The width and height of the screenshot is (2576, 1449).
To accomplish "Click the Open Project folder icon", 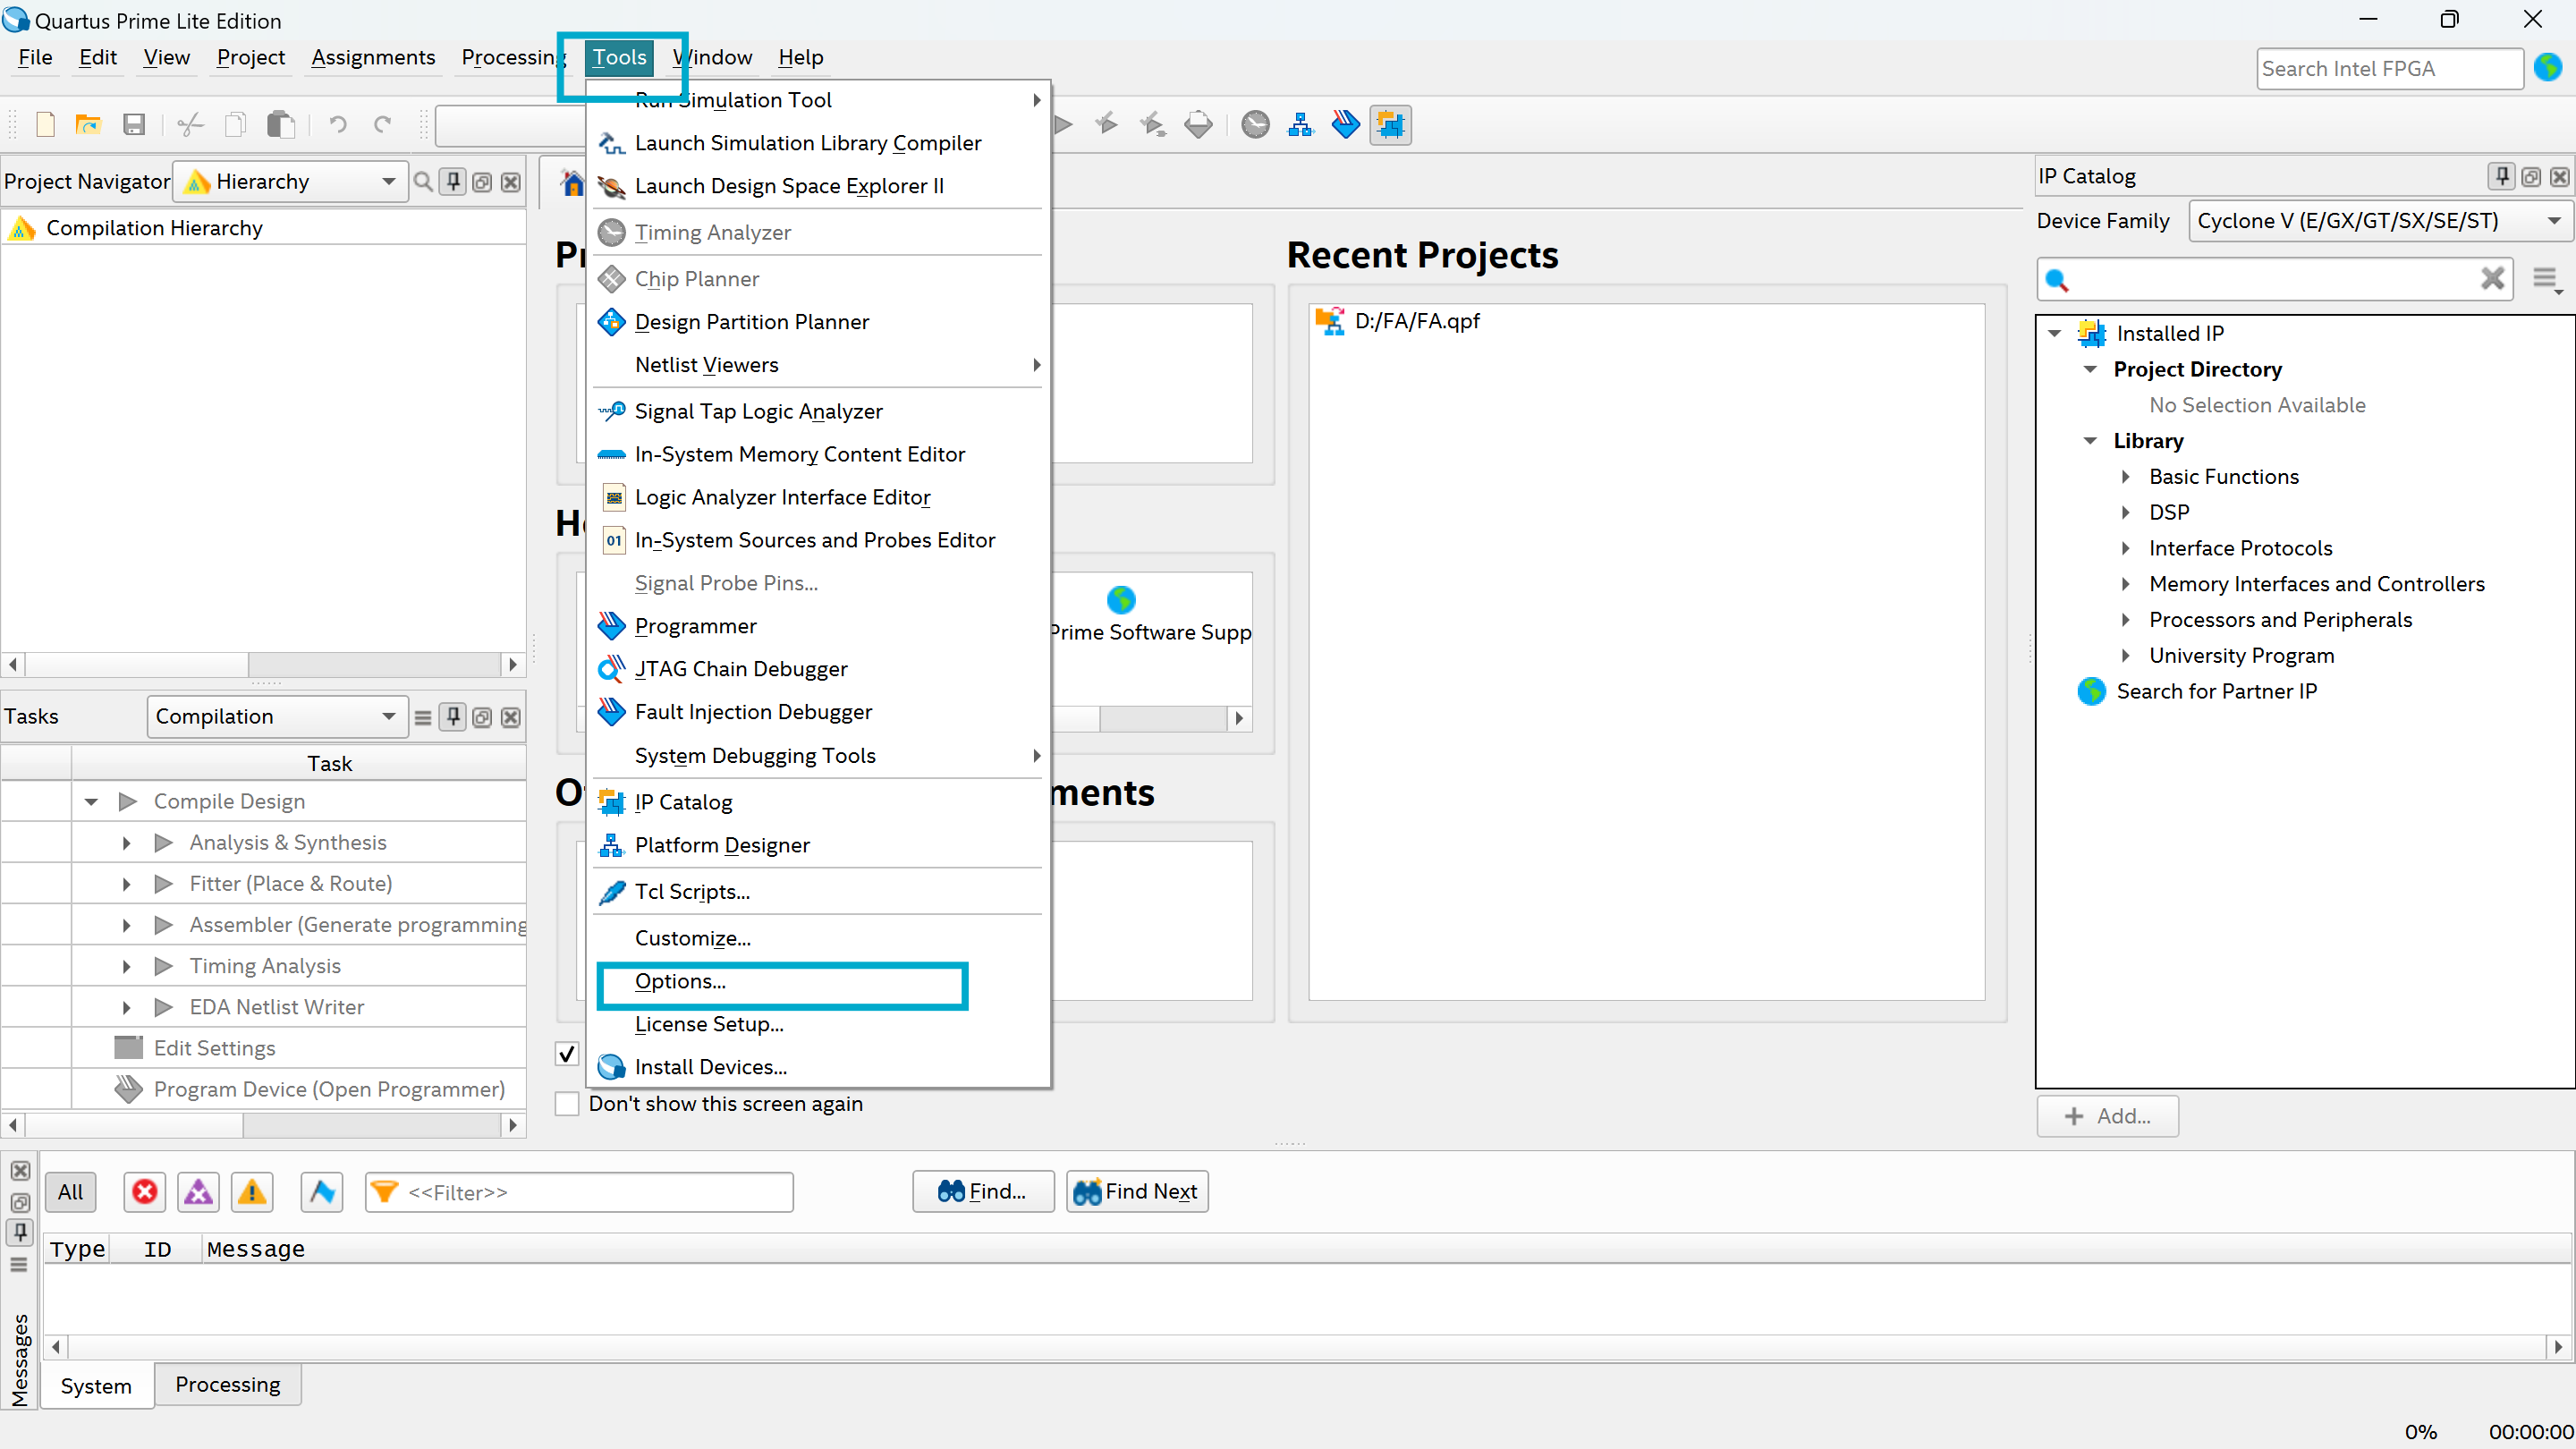I will (88, 125).
